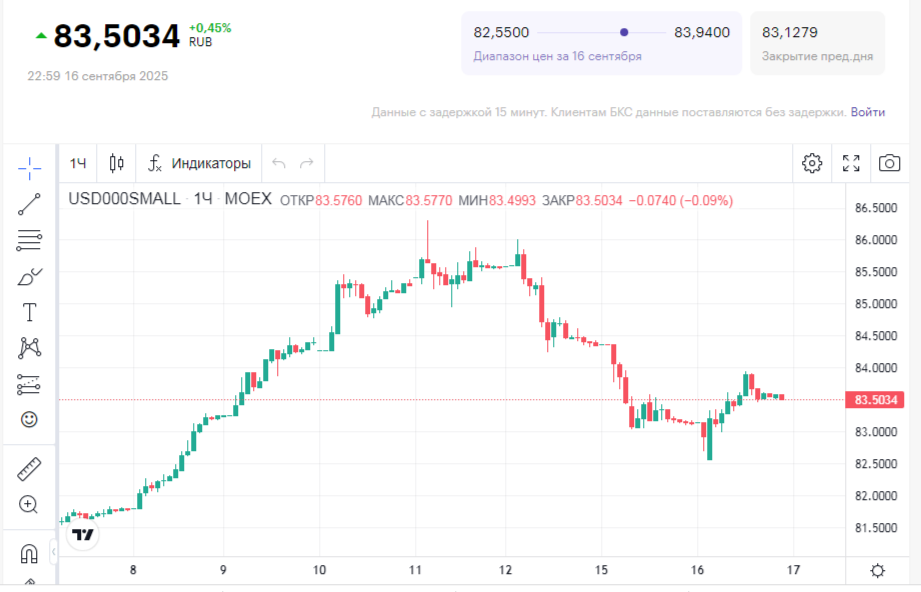The image size is (921, 592).
Task: Click the undo arrow in toolbar
Action: tap(279, 163)
